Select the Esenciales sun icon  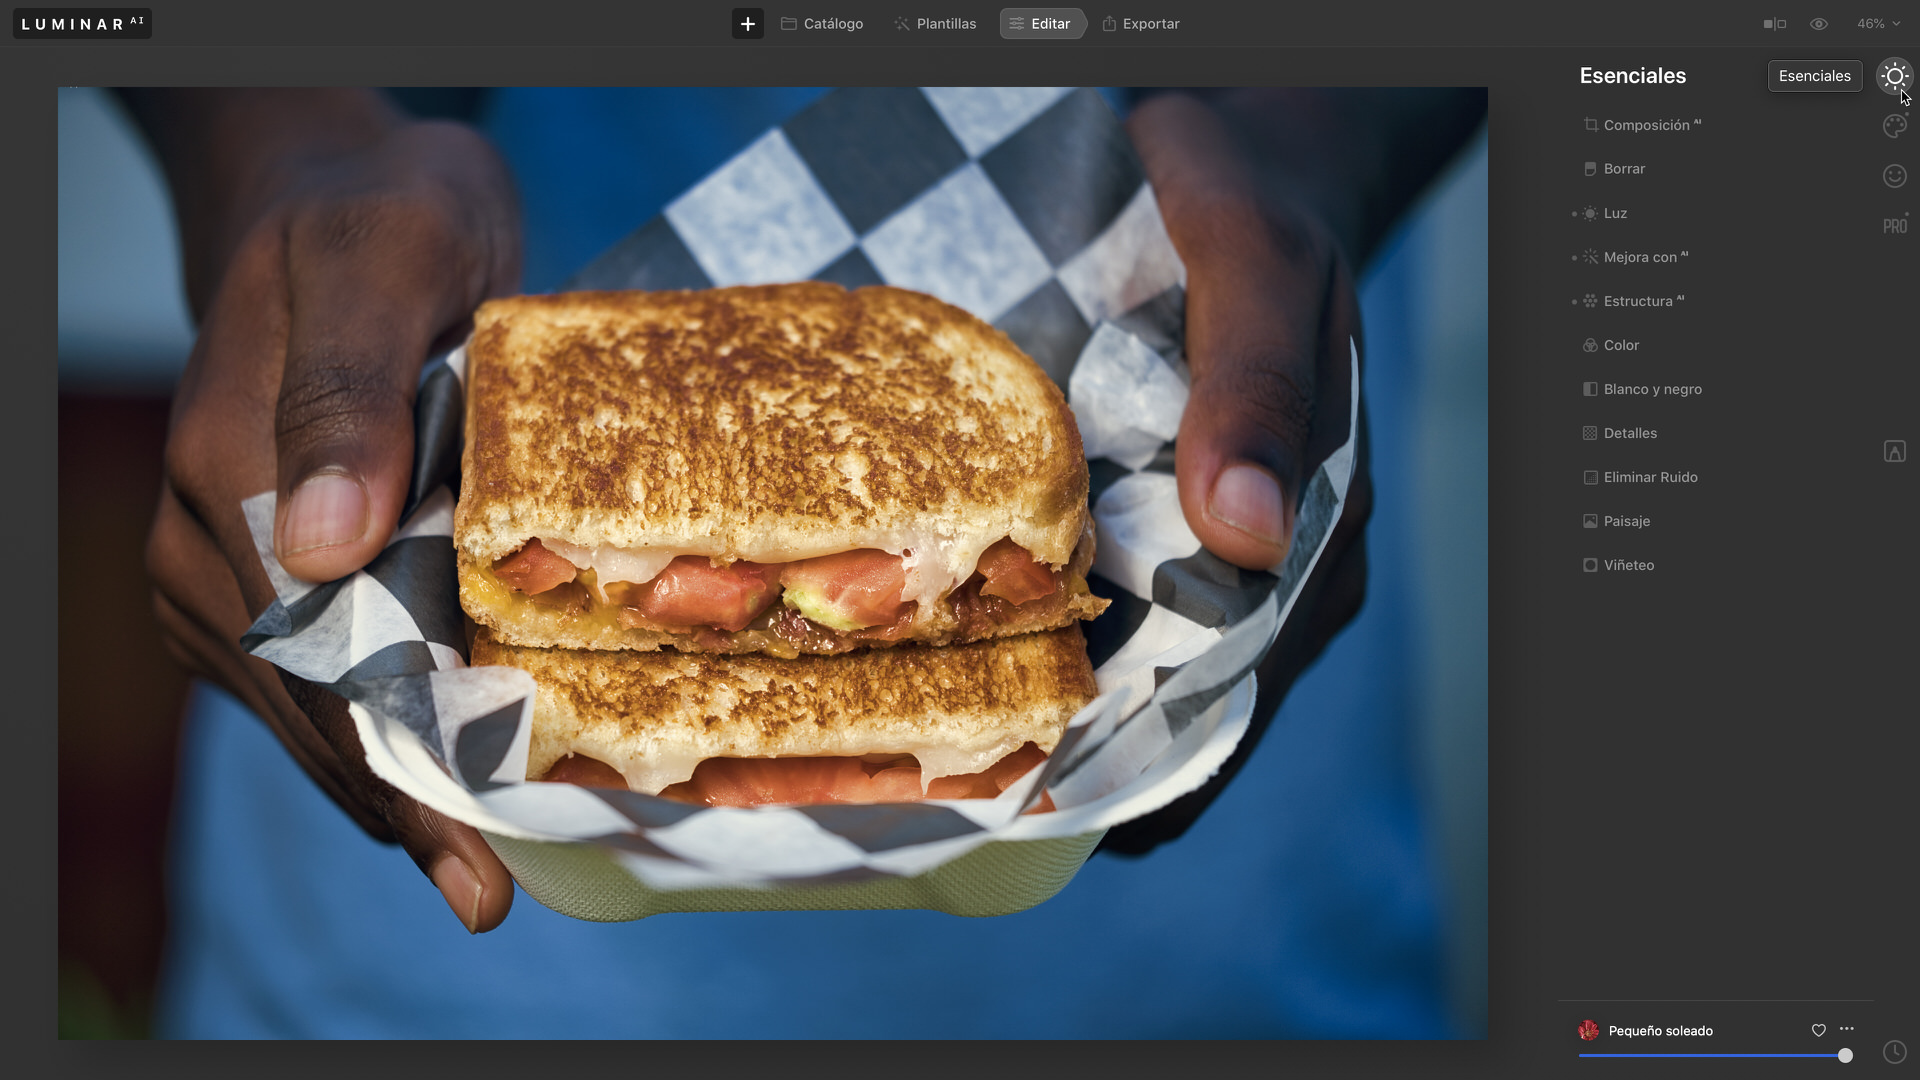coord(1894,76)
